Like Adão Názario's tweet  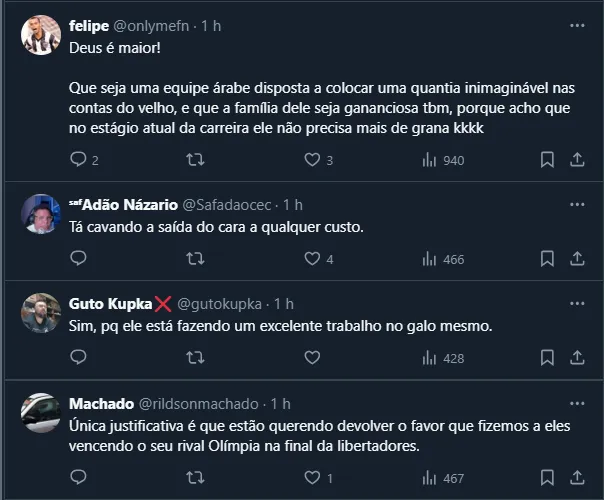[x=311, y=259]
